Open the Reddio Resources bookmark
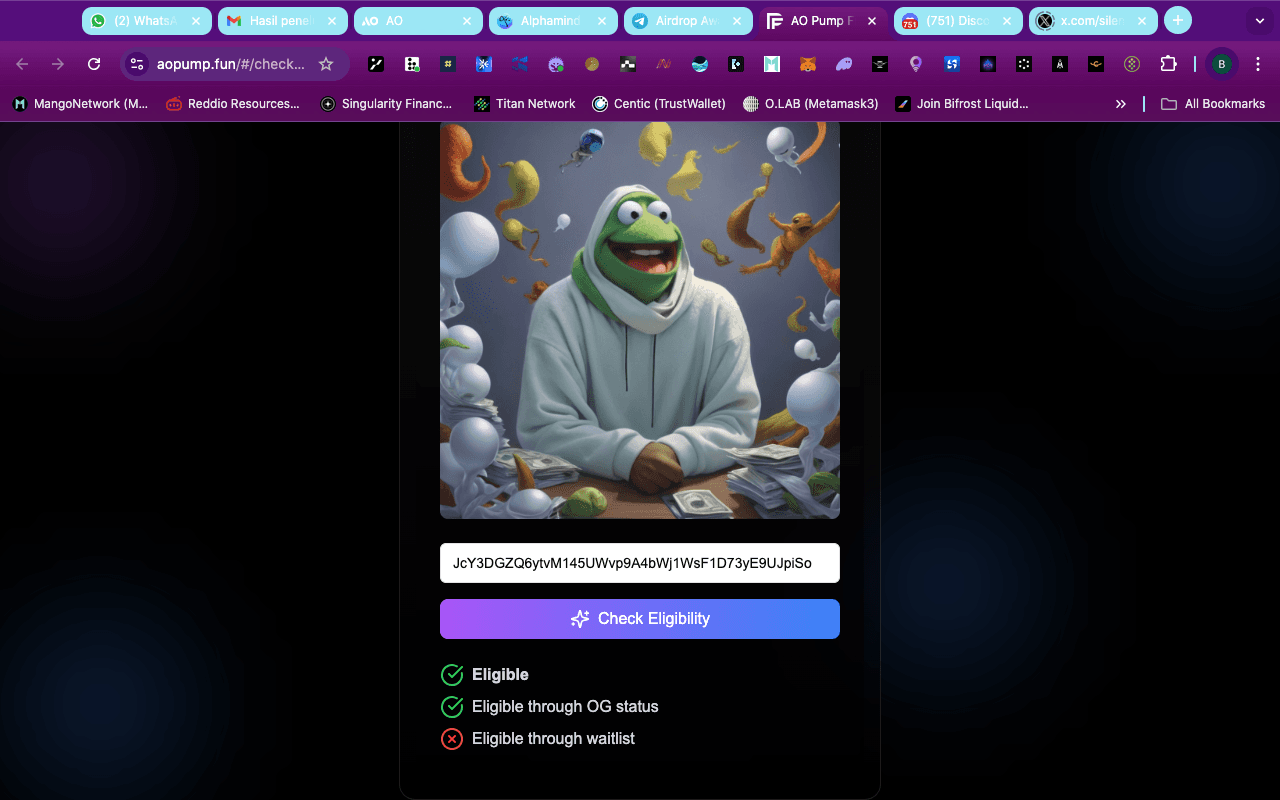 233,103
